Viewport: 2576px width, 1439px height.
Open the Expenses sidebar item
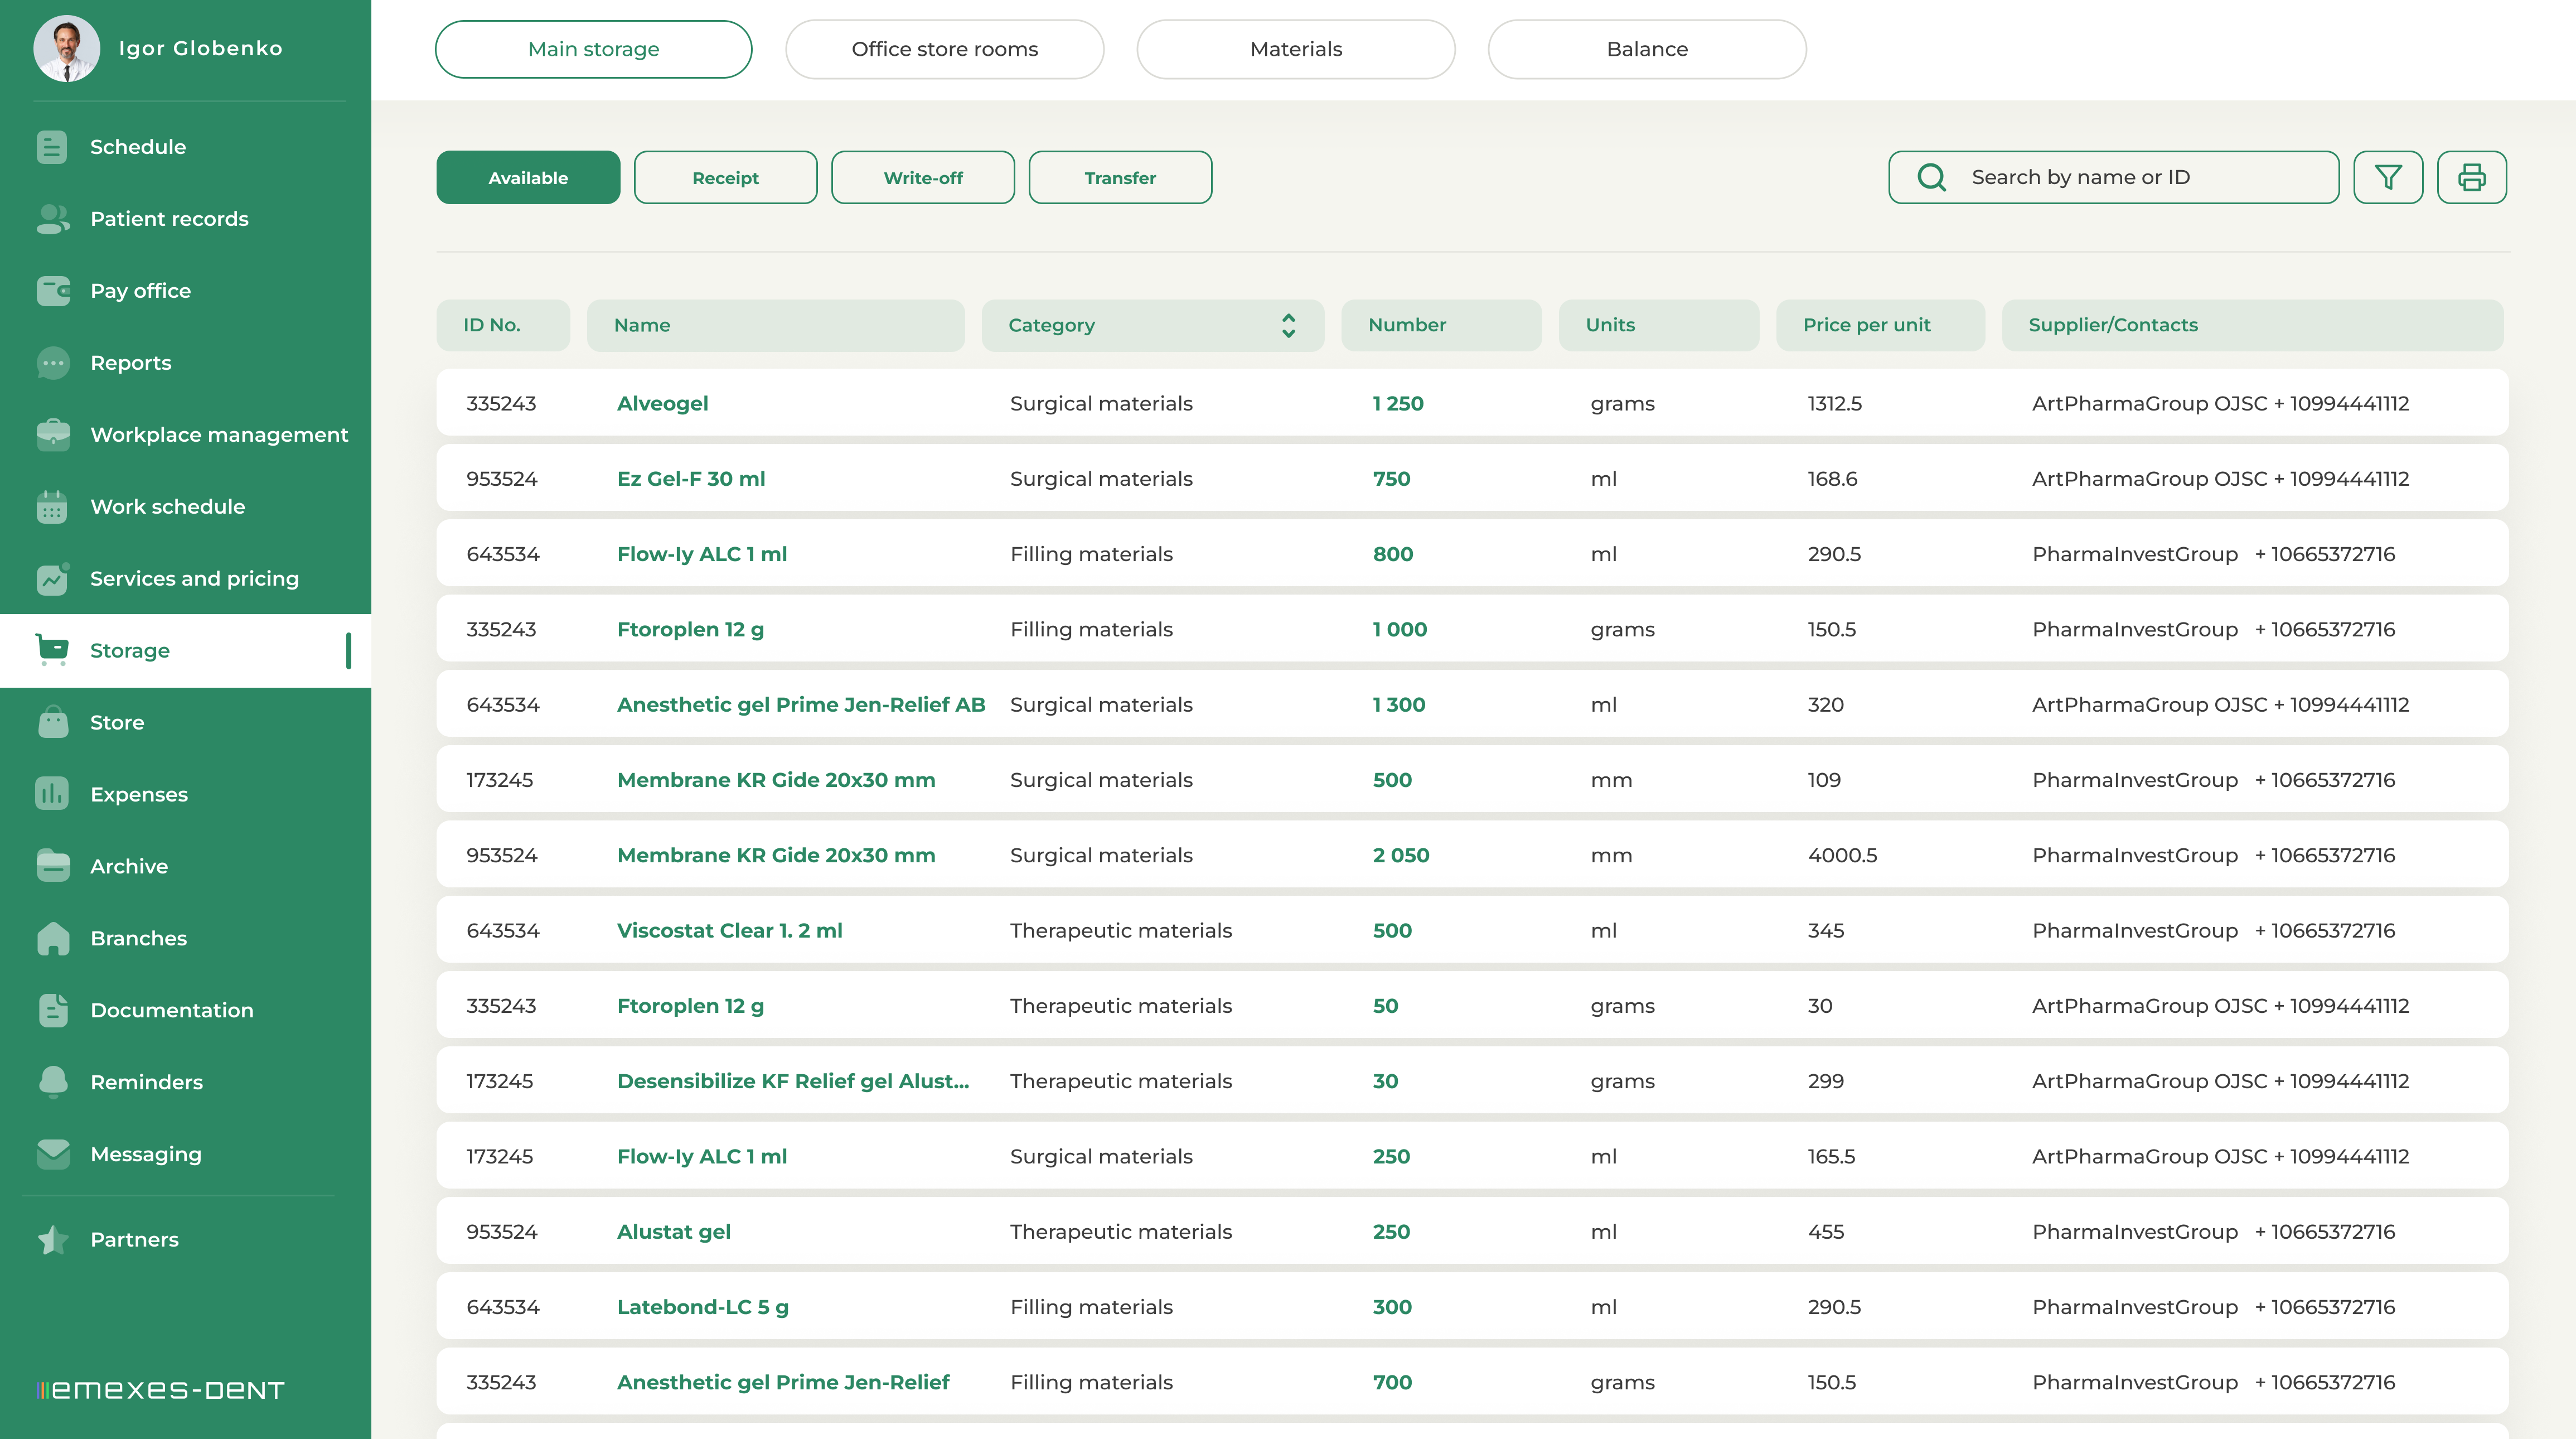138,795
